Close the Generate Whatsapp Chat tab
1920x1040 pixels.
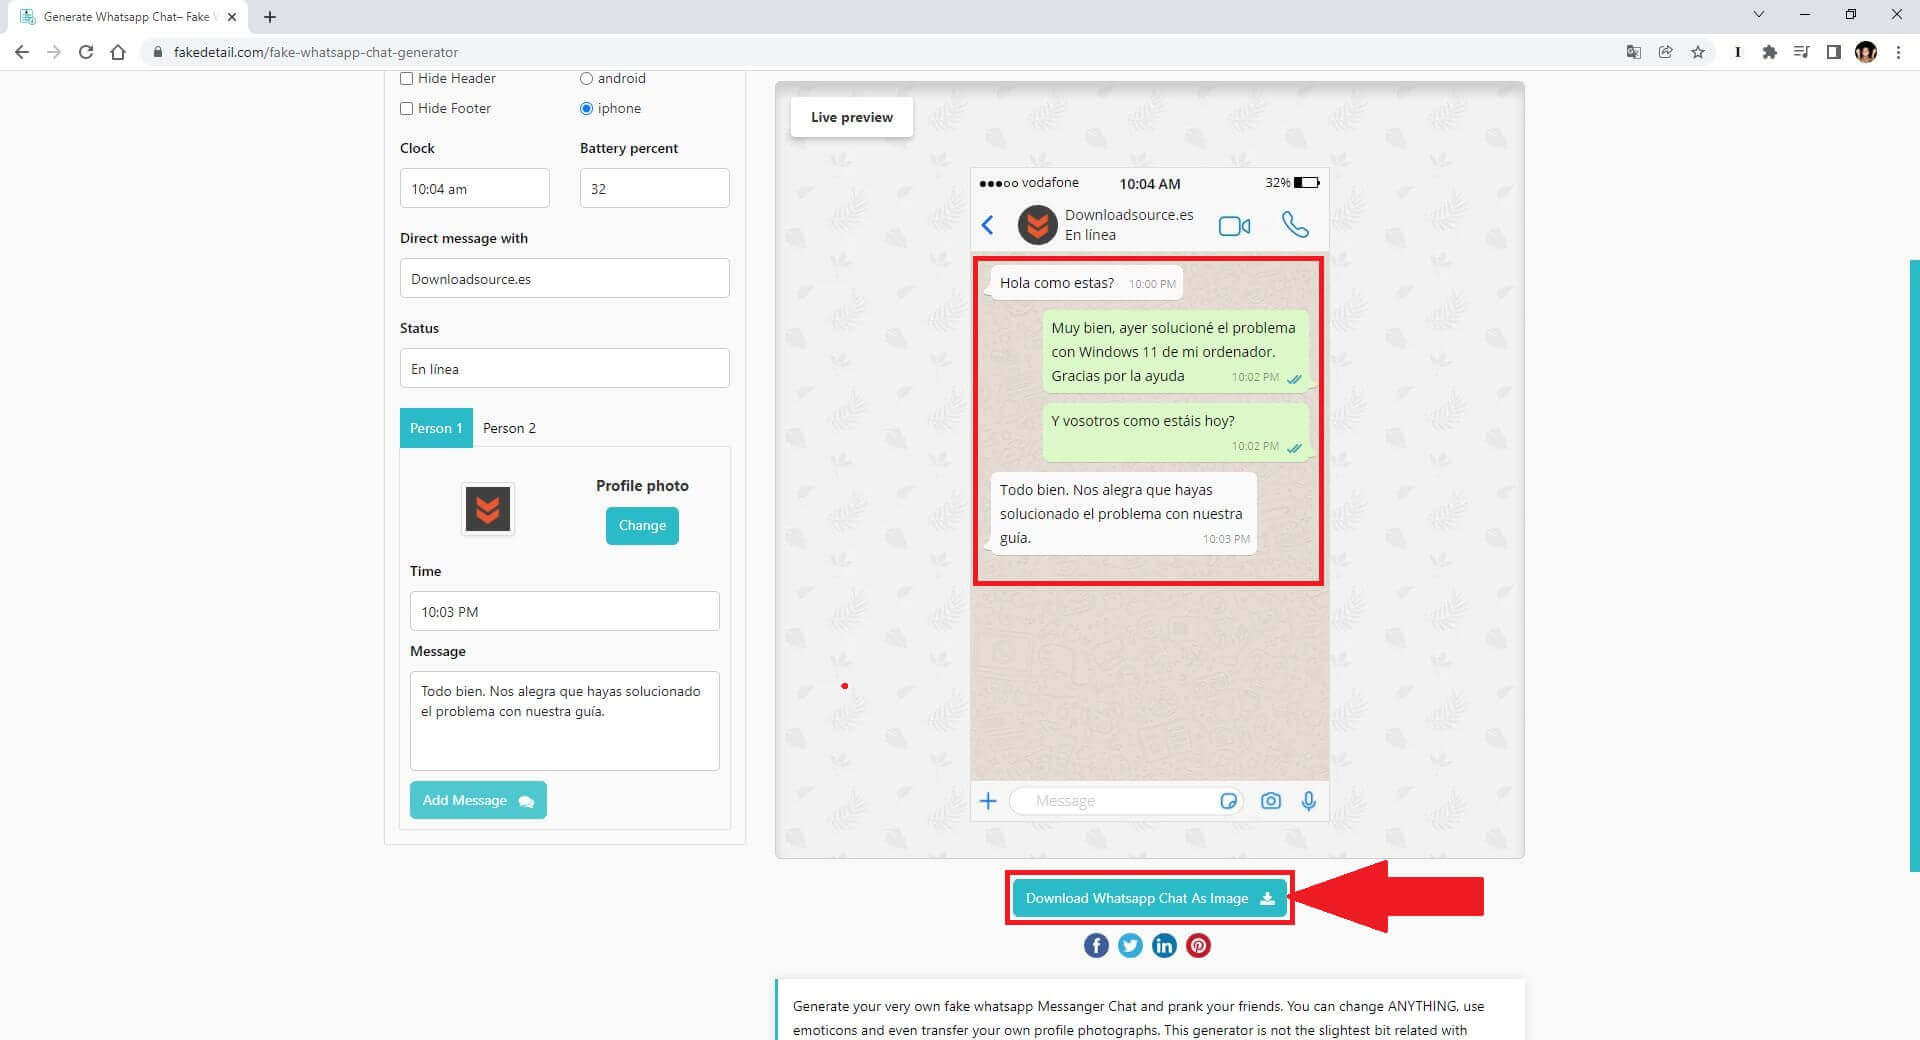(232, 17)
